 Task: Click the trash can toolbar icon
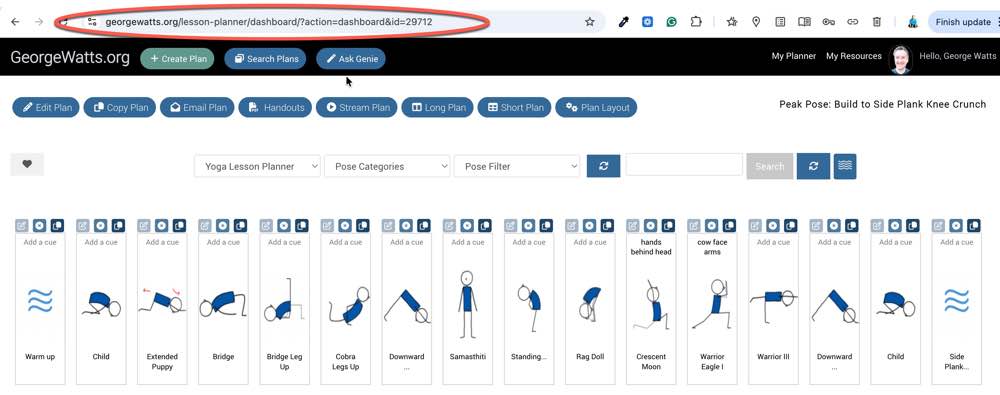pyautogui.click(x=877, y=22)
